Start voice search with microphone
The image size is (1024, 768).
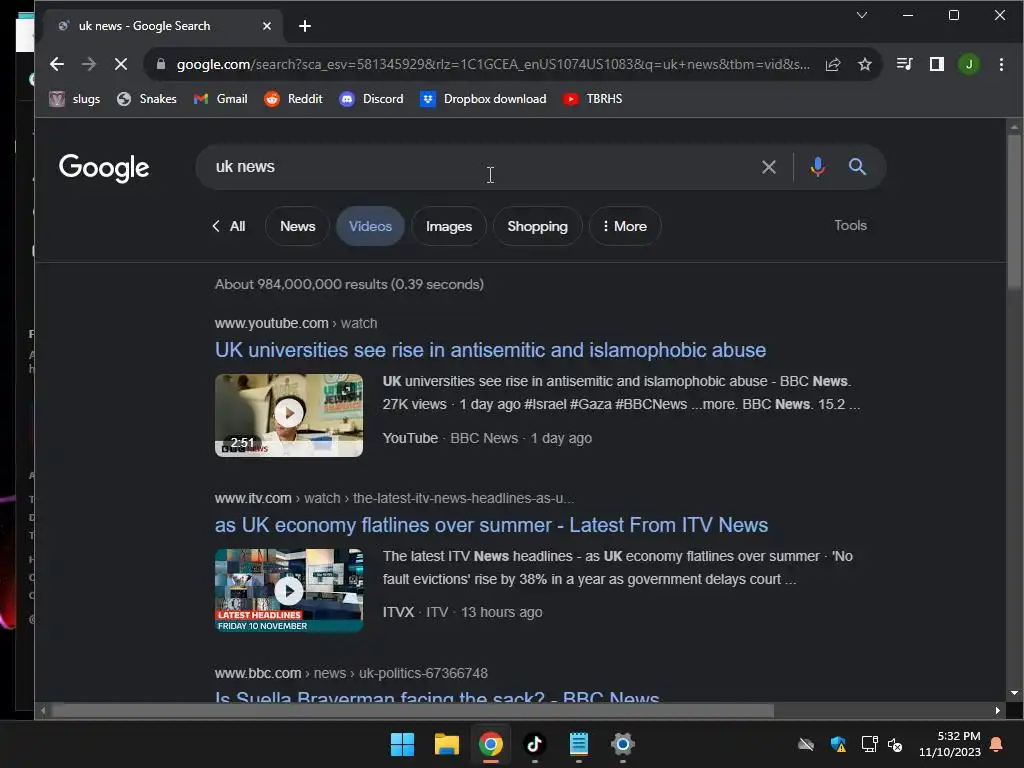[817, 167]
